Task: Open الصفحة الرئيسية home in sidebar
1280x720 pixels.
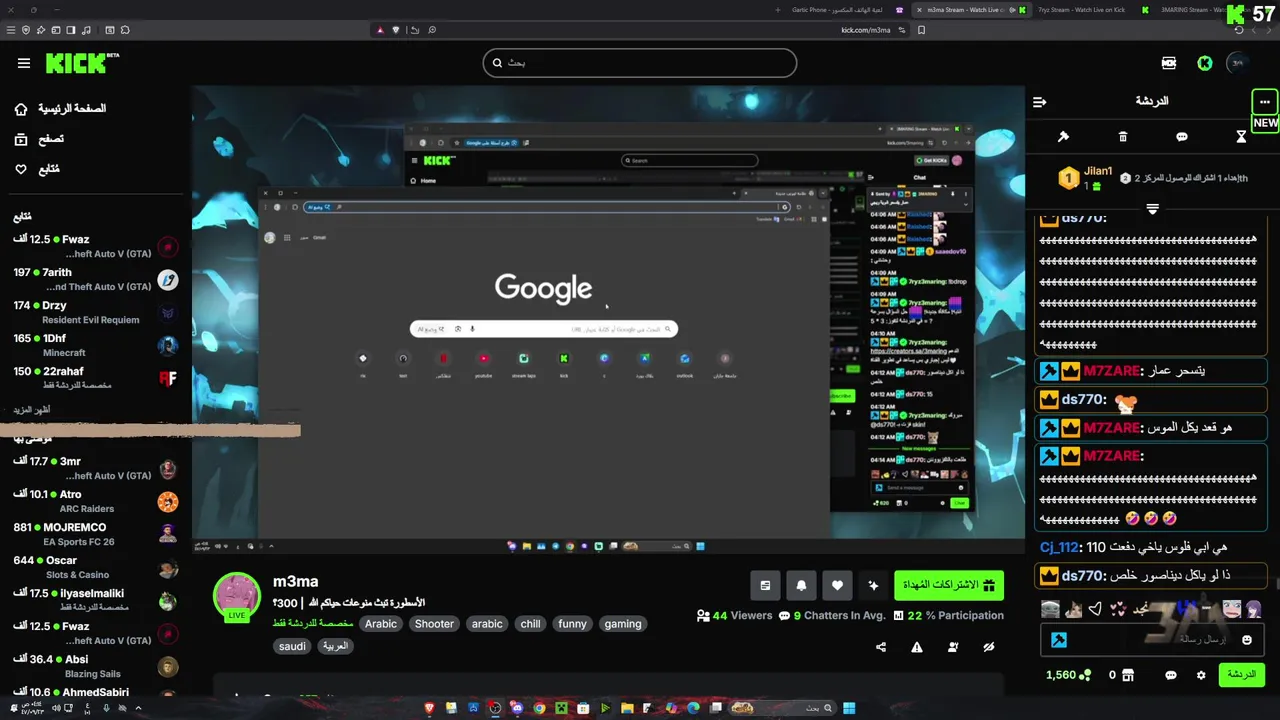Action: (60, 108)
